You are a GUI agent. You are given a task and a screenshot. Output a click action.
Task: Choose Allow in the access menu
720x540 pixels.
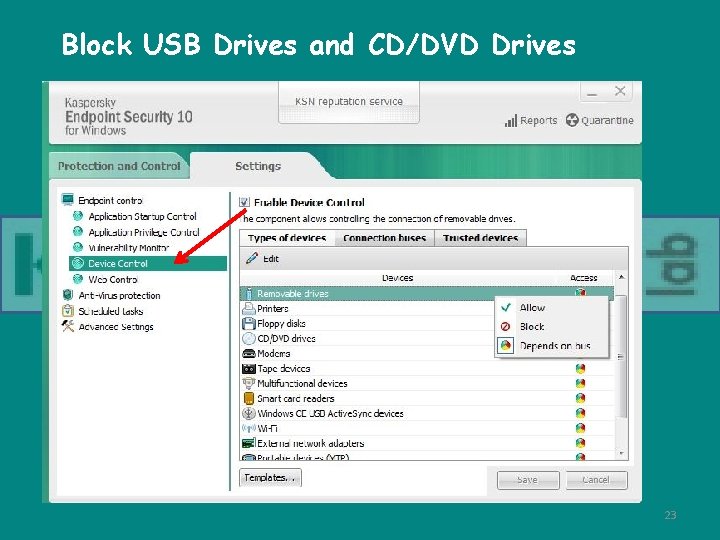click(551, 308)
